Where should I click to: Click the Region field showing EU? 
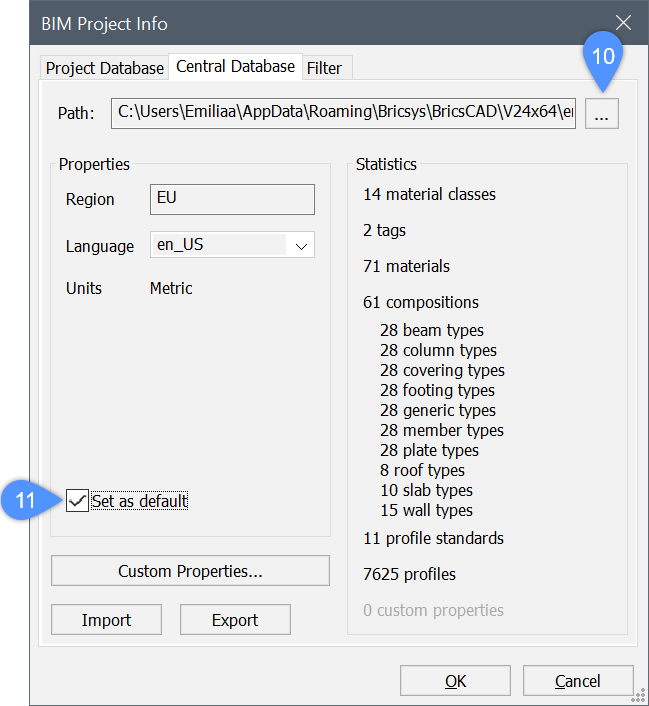[232, 198]
